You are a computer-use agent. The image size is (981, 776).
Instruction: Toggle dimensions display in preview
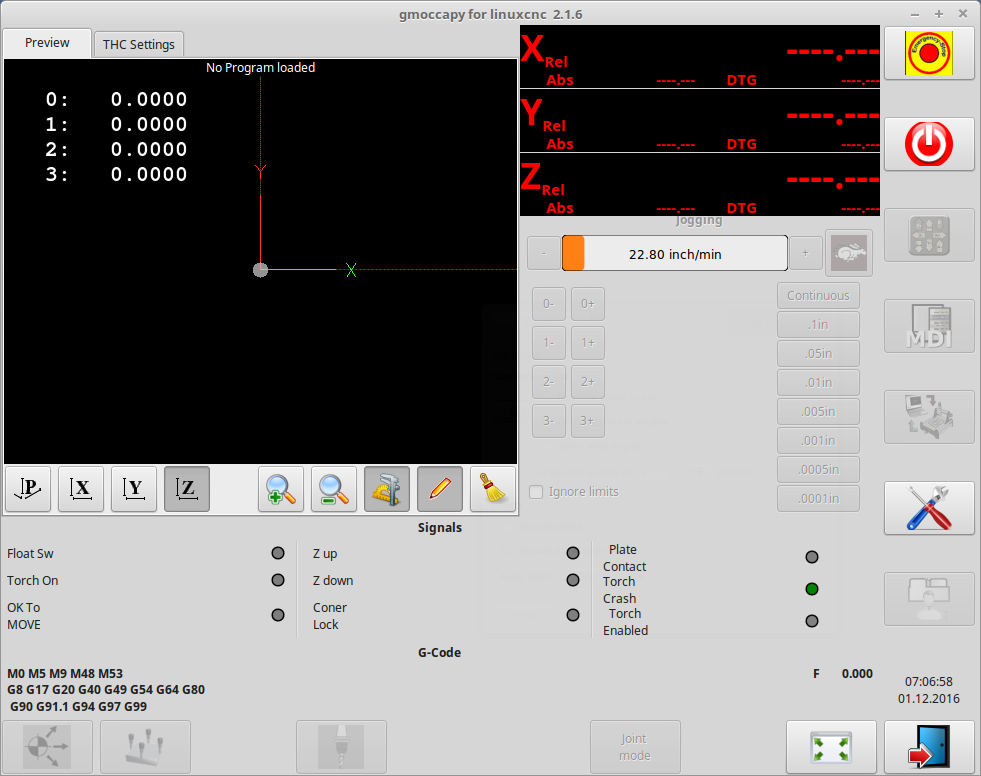(387, 489)
